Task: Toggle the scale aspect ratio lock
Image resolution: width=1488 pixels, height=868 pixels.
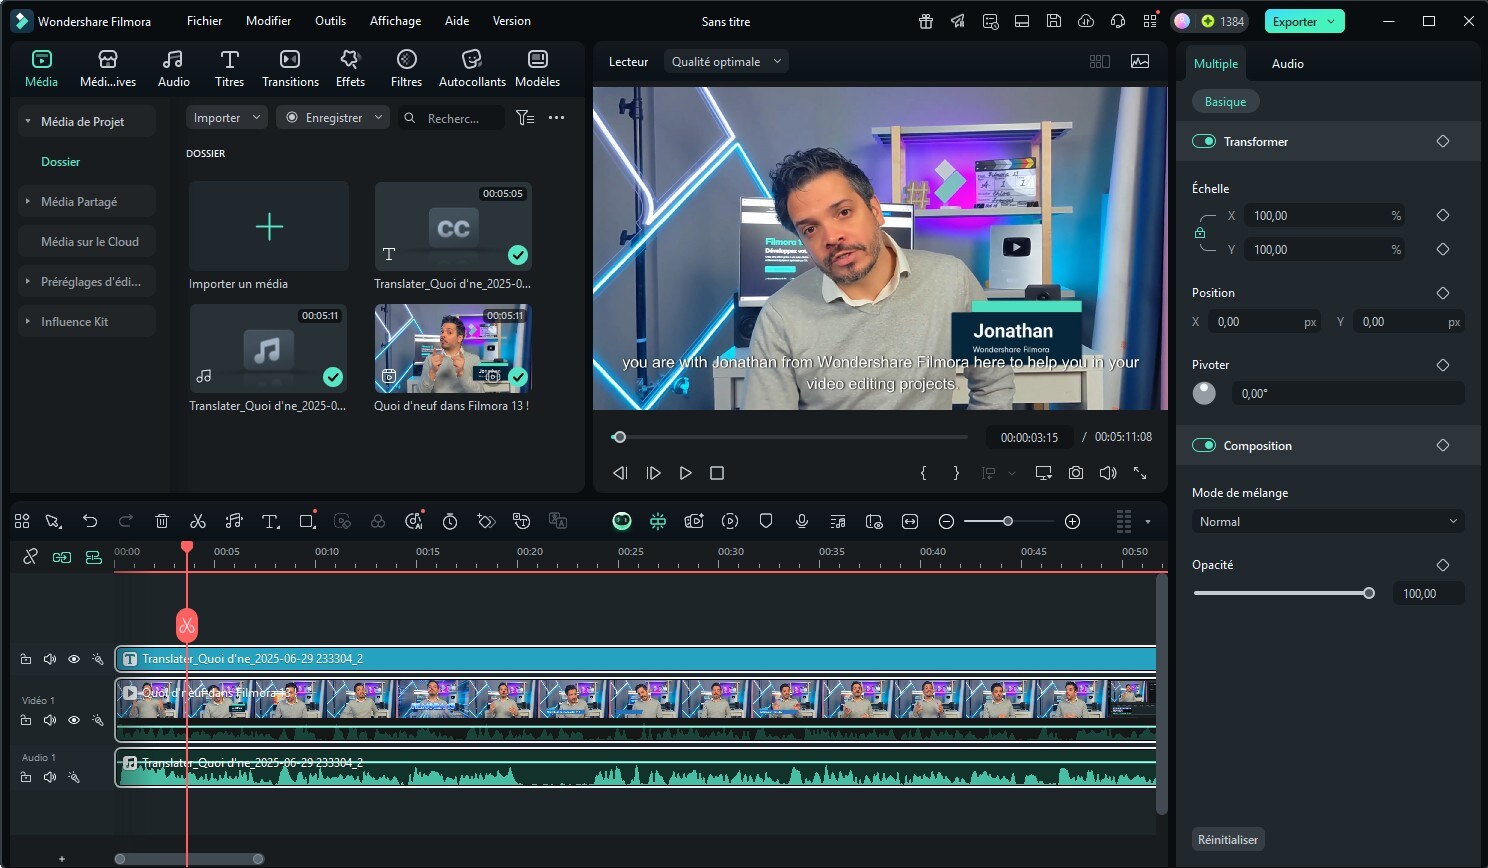Action: pos(1200,233)
